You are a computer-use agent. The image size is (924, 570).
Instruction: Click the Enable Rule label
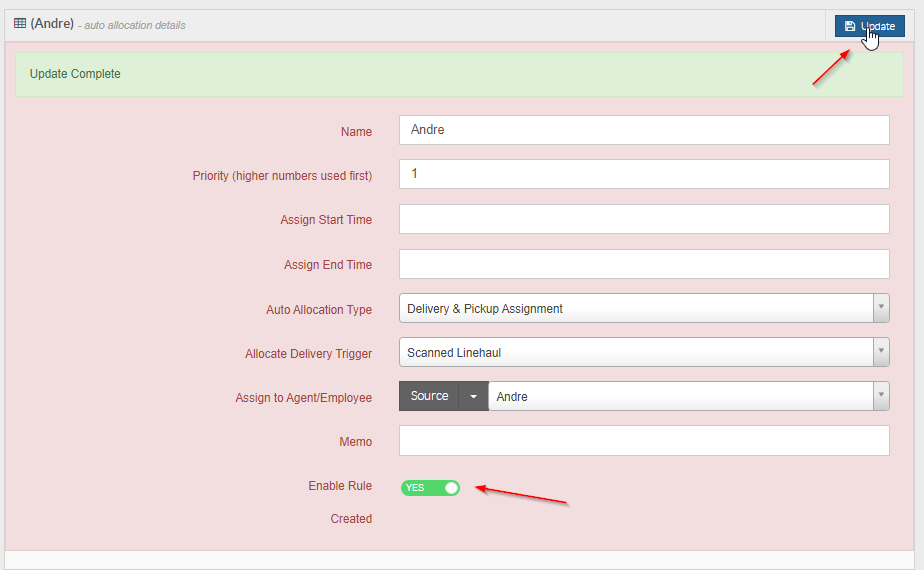click(x=340, y=486)
